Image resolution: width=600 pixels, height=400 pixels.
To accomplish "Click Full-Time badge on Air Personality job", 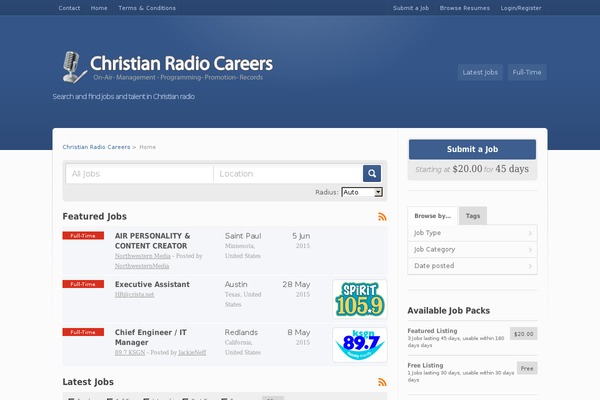I will click(x=83, y=235).
